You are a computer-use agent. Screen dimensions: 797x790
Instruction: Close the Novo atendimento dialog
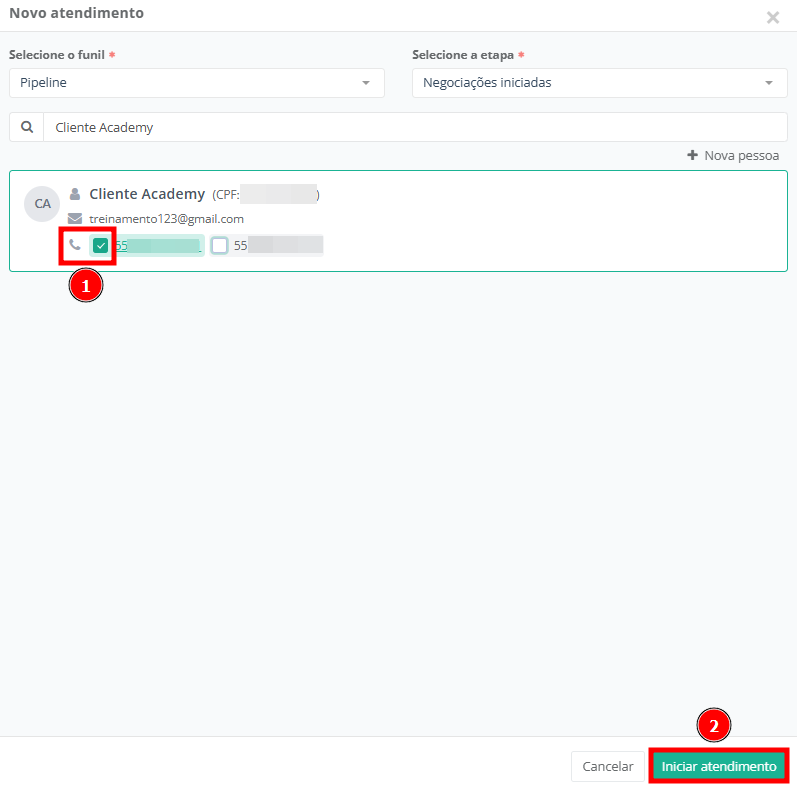click(772, 17)
